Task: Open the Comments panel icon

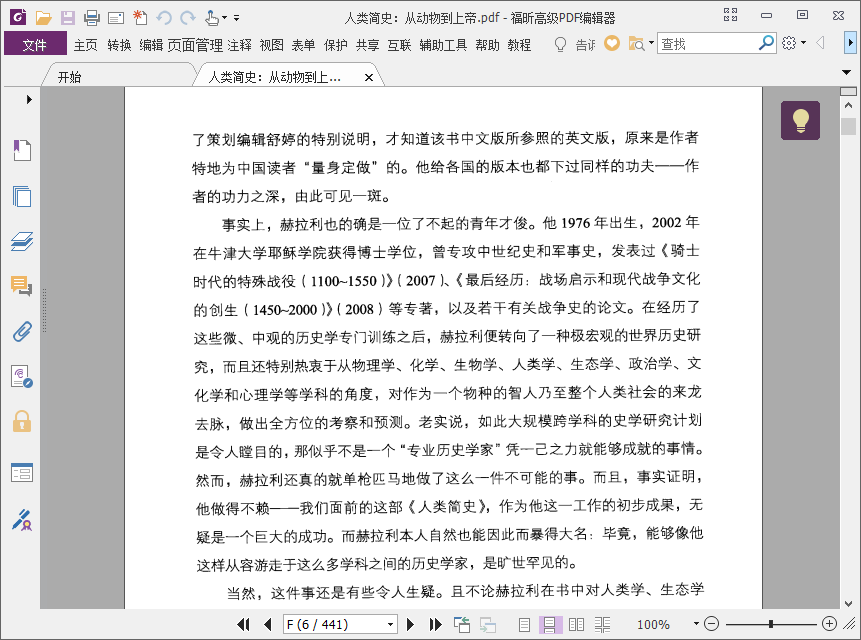Action: pos(22,286)
